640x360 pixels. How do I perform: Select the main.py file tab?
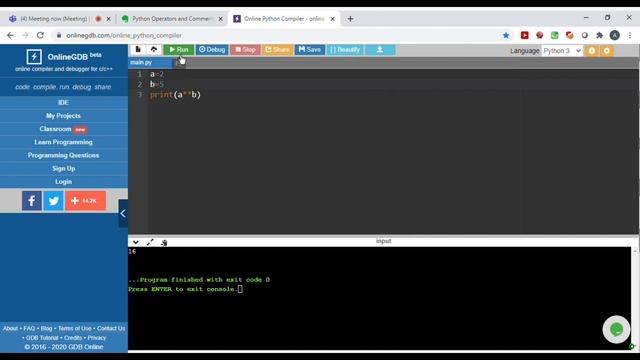click(x=150, y=62)
